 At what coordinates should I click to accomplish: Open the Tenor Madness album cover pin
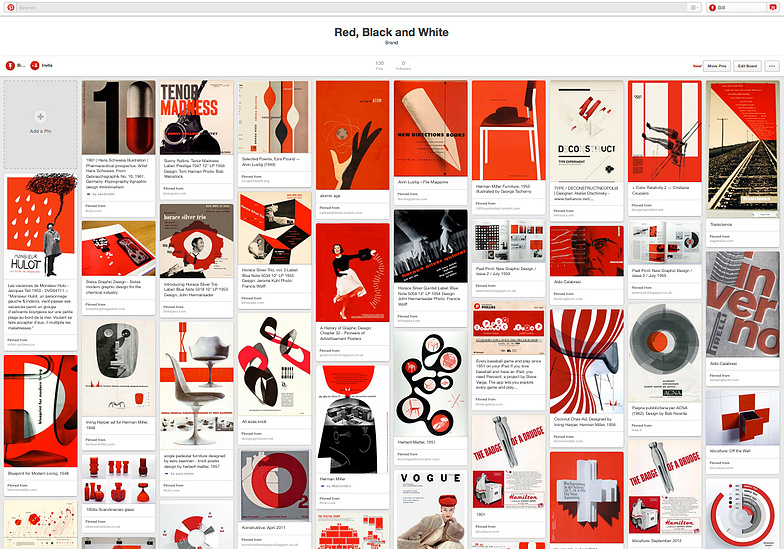coord(196,118)
